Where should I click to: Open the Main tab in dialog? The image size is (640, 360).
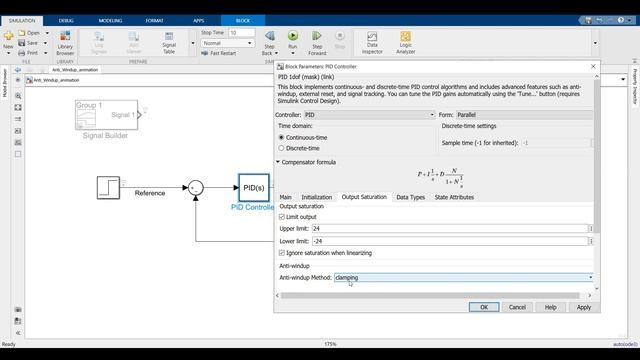285,197
